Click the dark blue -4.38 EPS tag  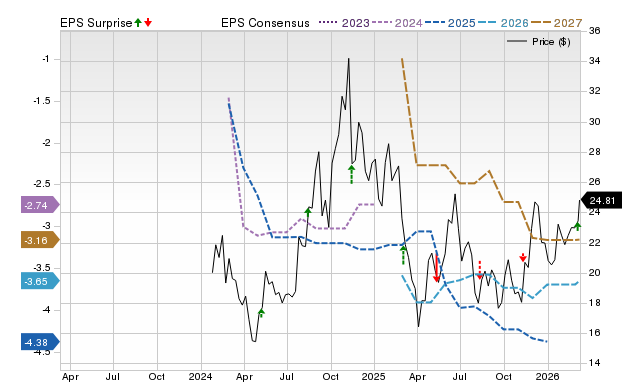pos(40,342)
